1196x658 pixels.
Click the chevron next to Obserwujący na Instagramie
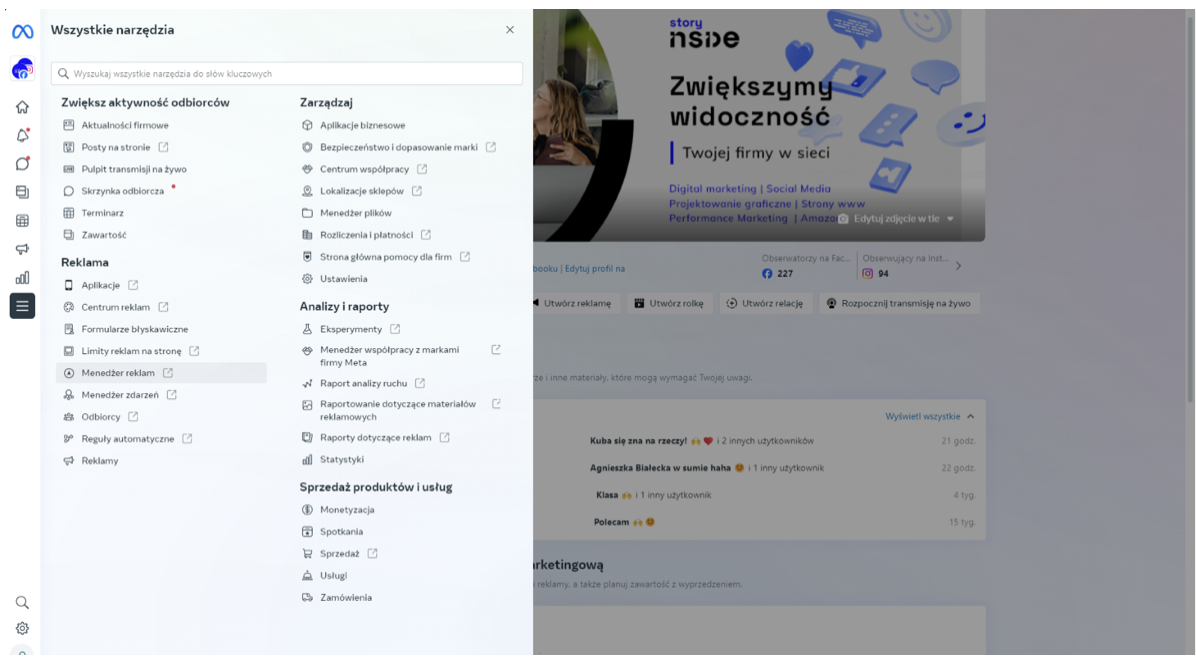[x=959, y=266]
